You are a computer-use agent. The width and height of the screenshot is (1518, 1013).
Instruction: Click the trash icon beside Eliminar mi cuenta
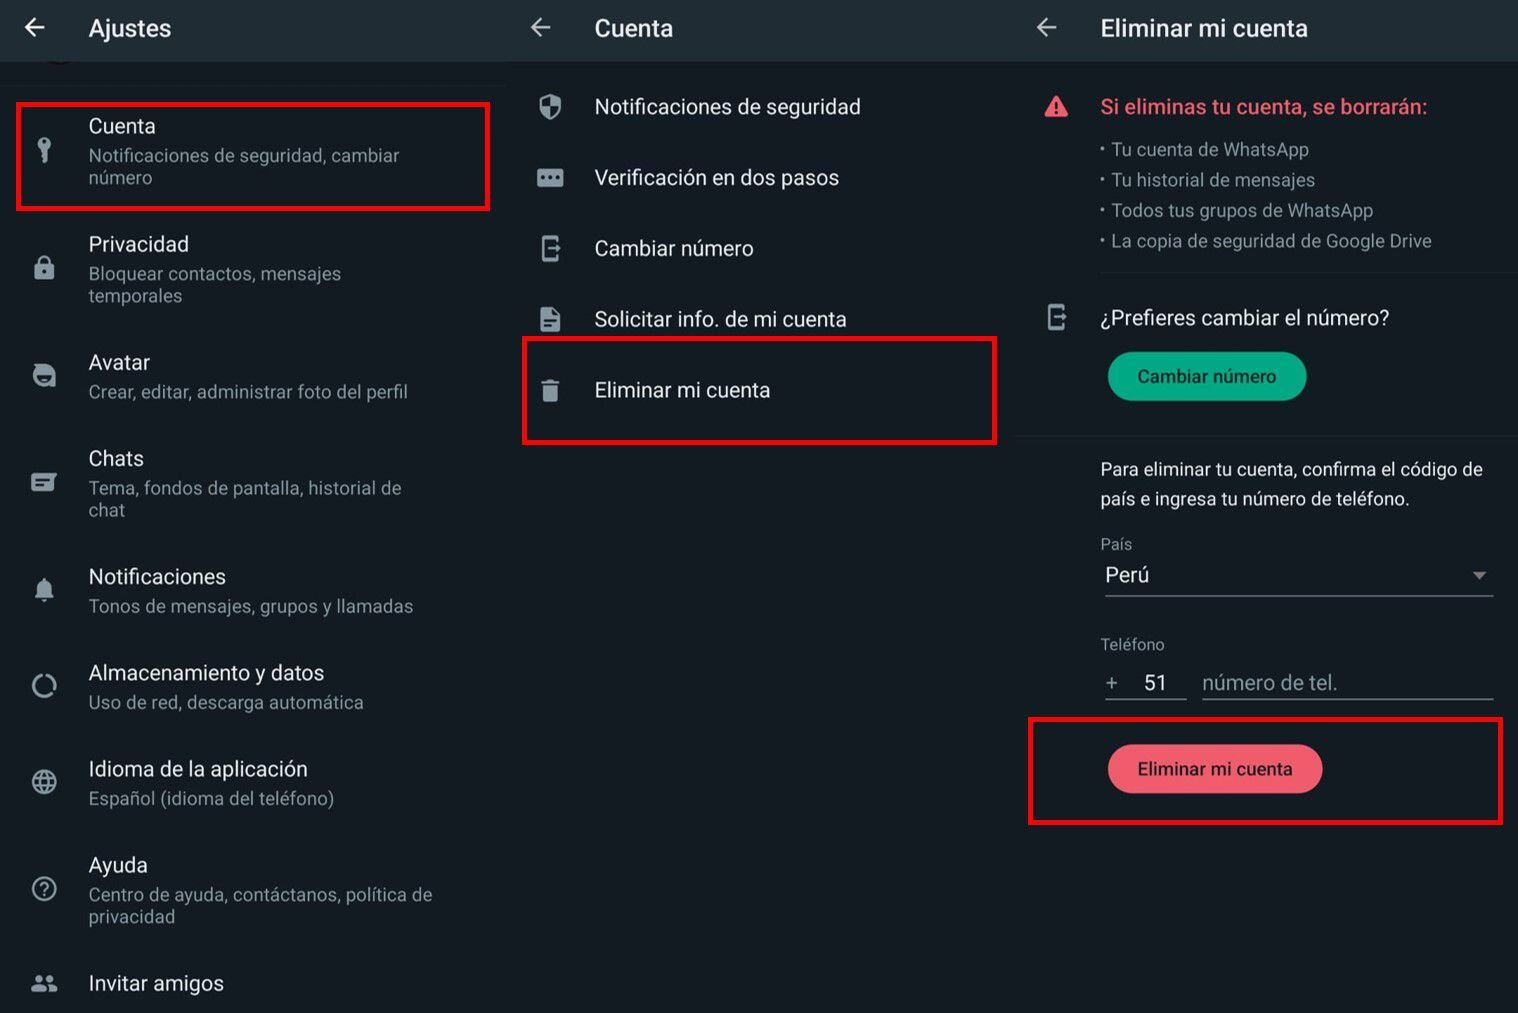(550, 390)
